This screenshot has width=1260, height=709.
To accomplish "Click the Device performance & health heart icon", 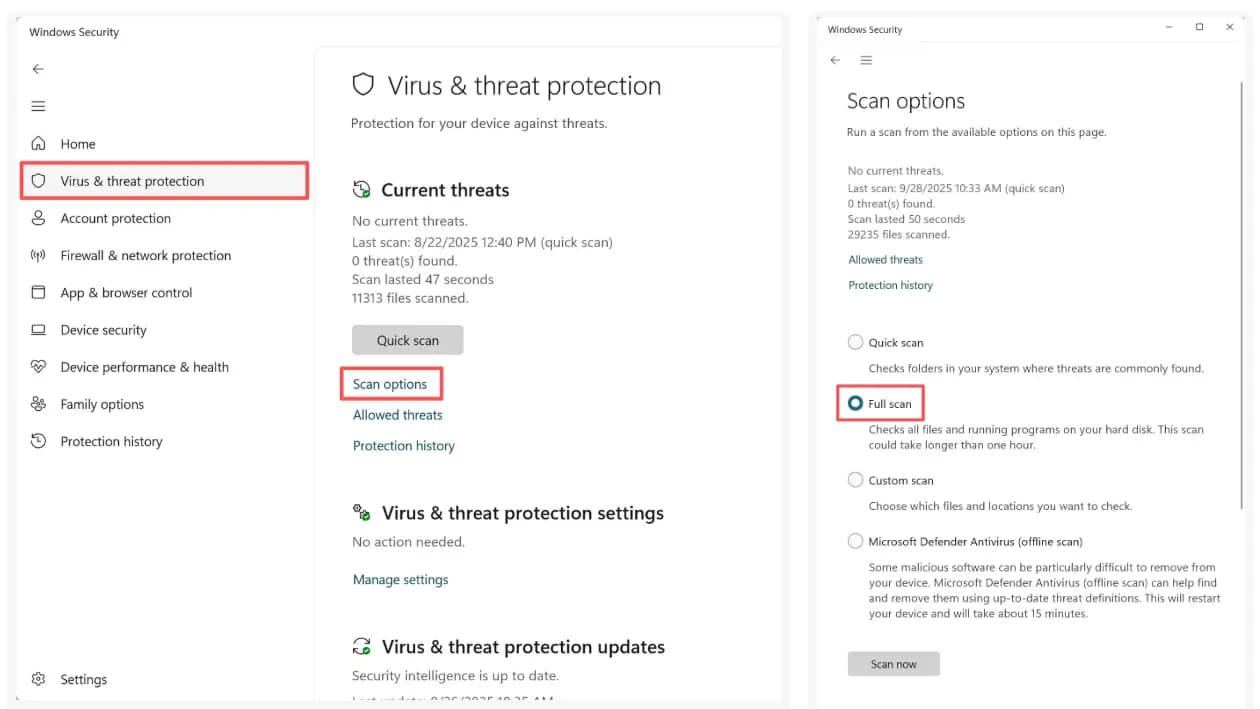I will (39, 367).
